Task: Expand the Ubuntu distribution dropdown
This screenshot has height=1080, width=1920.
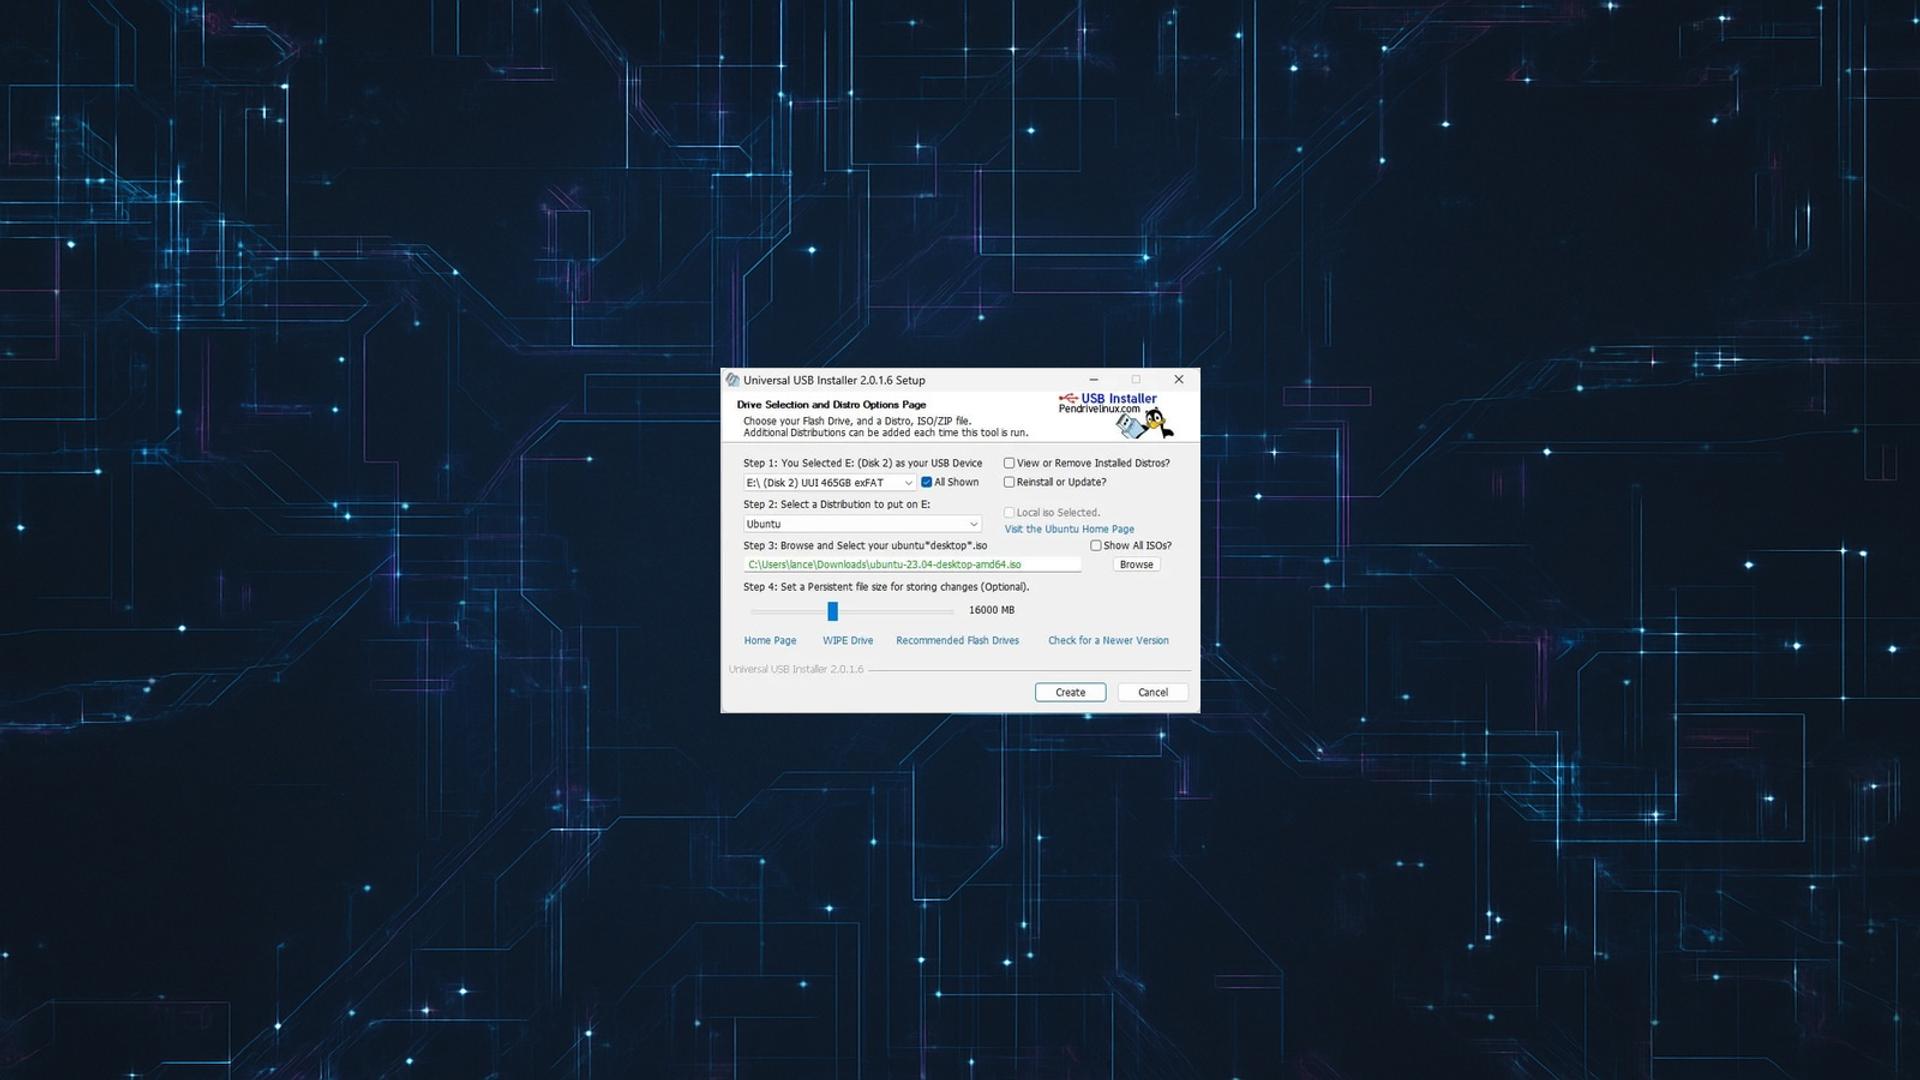Action: 862,524
